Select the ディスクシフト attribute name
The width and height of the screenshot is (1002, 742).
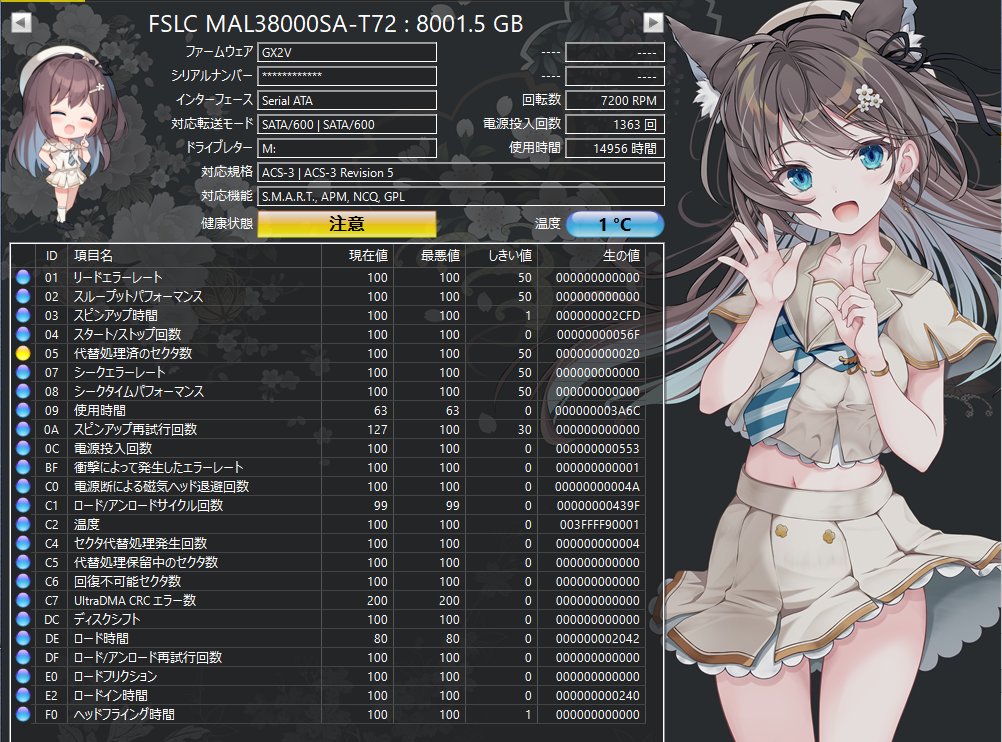click(107, 619)
